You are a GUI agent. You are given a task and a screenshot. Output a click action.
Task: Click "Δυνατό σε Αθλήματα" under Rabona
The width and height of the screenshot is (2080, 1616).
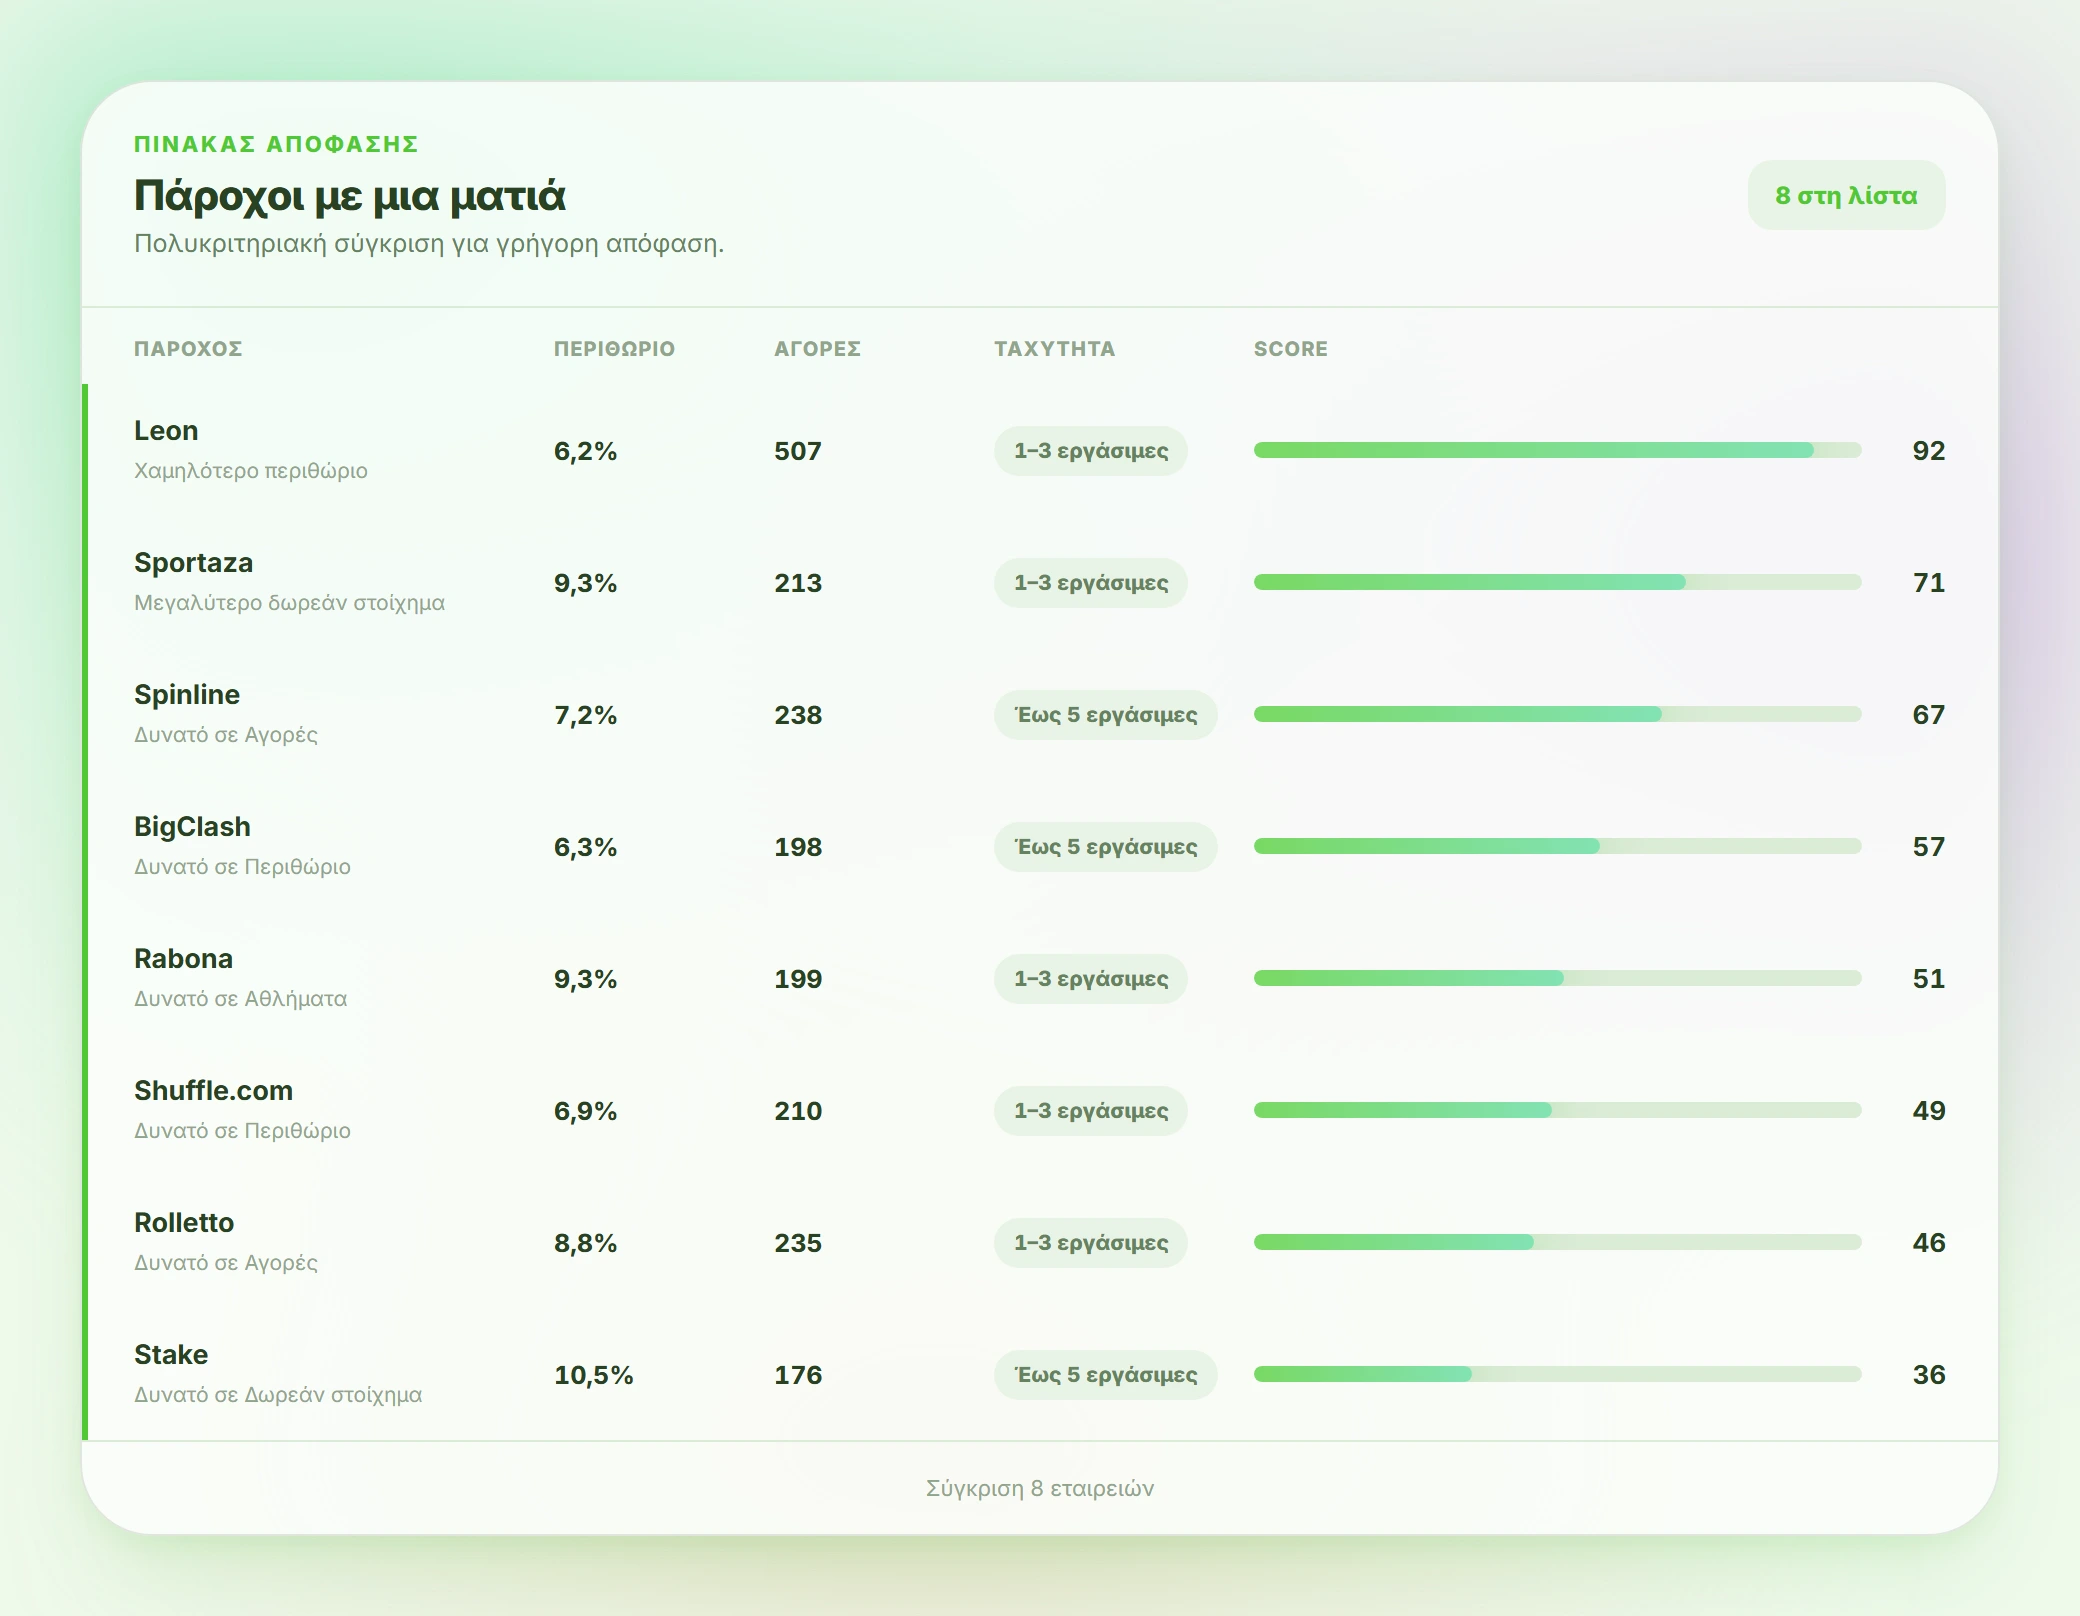pyautogui.click(x=240, y=999)
